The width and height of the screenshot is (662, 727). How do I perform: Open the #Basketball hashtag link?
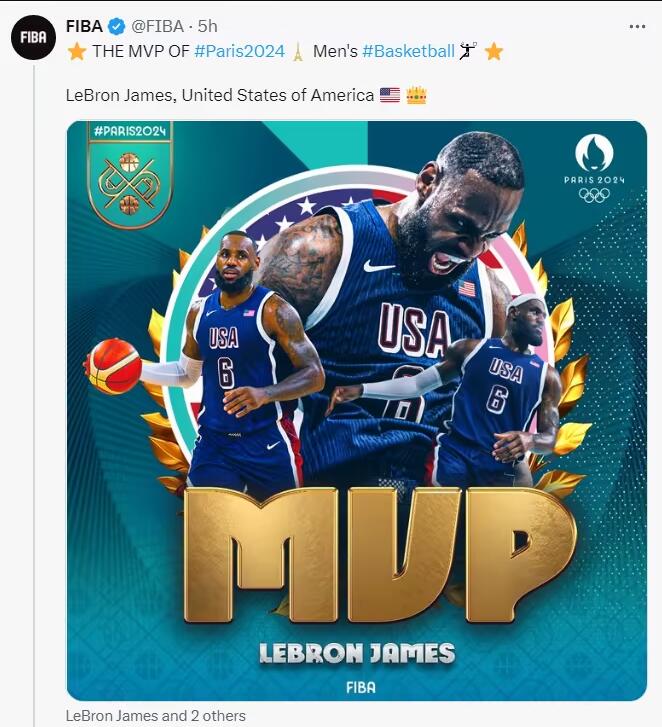click(x=408, y=51)
